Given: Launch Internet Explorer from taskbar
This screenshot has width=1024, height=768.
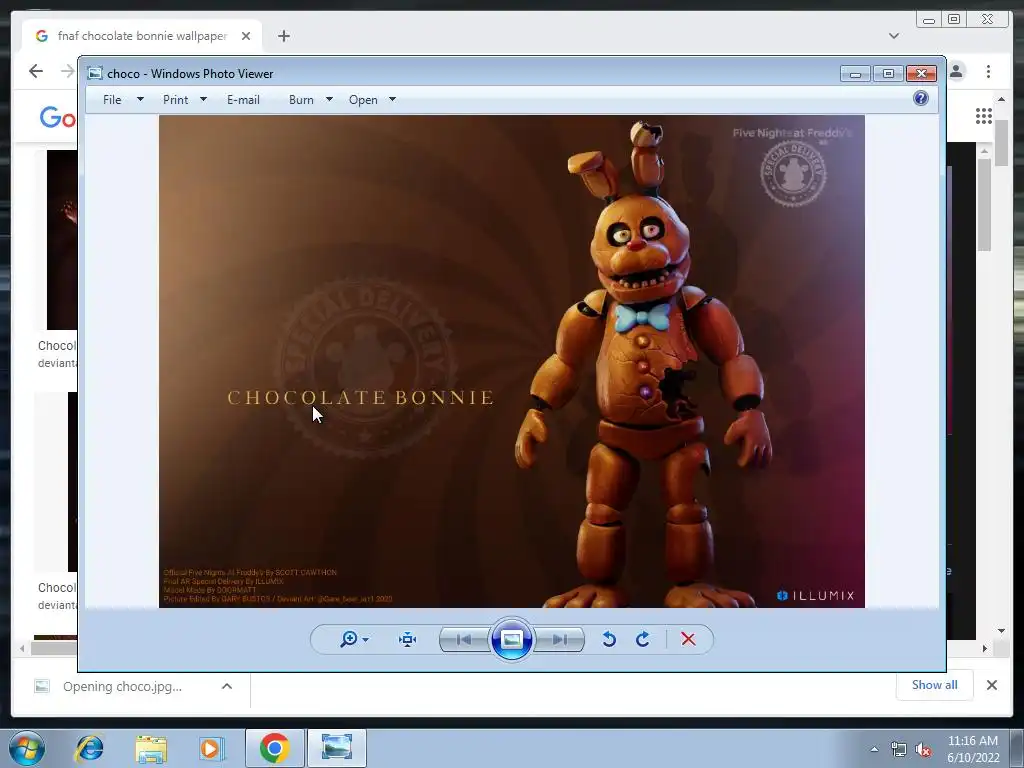Looking at the screenshot, I should pos(89,748).
